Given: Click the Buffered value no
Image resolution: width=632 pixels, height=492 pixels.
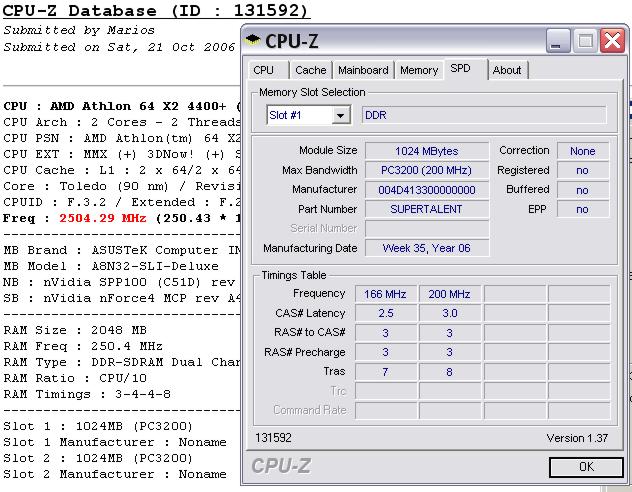Looking at the screenshot, I should click(x=583, y=190).
